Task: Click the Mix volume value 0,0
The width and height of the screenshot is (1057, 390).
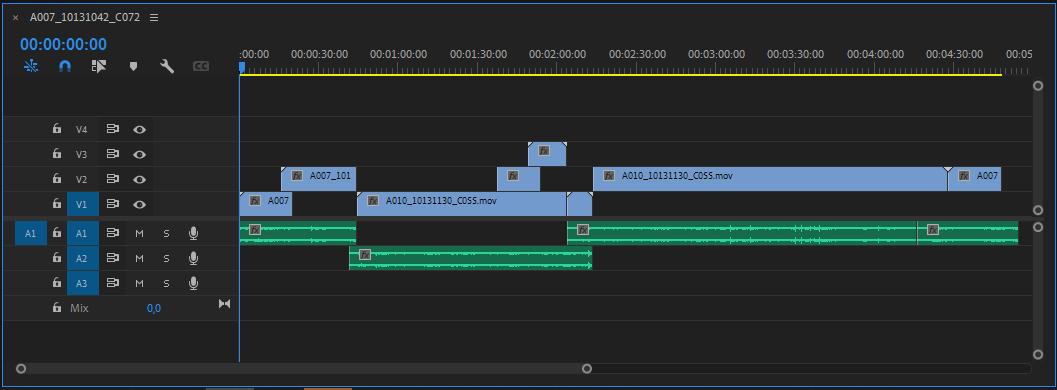Action: [x=154, y=308]
